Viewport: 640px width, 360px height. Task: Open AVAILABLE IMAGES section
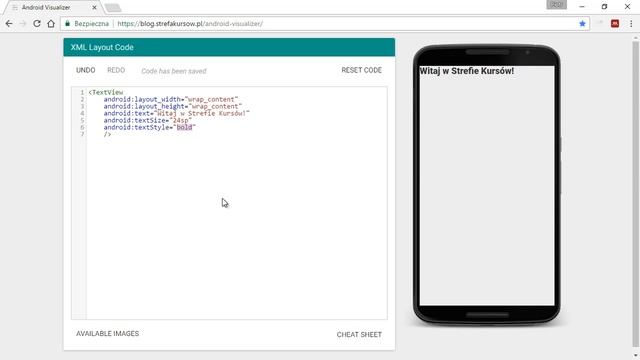[107, 333]
